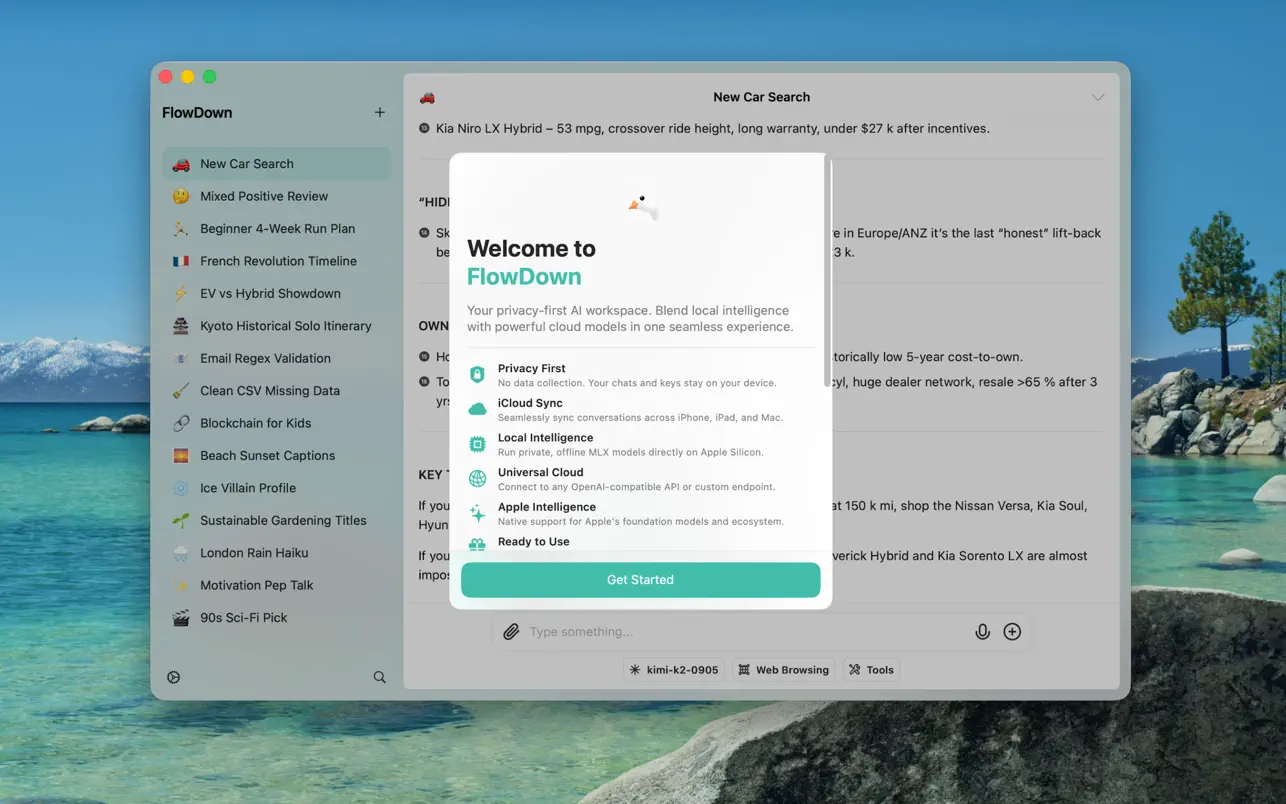Click the French flag icon in sidebar

[181, 261]
